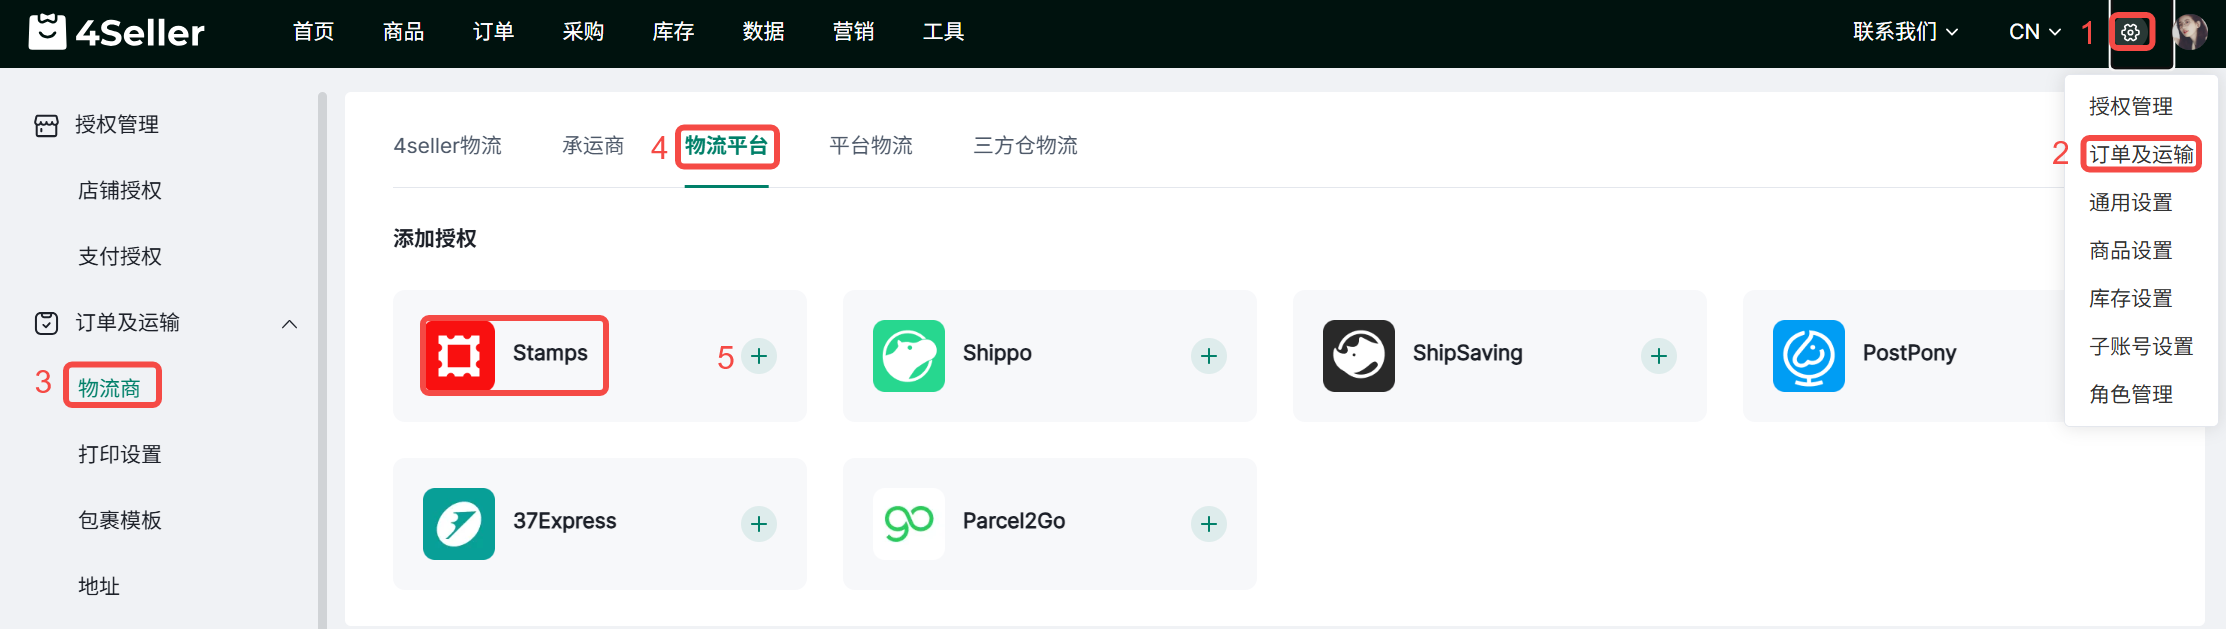Screen dimensions: 2226x629
Task: Add Shippo authorization via plus icon
Action: tap(1209, 356)
